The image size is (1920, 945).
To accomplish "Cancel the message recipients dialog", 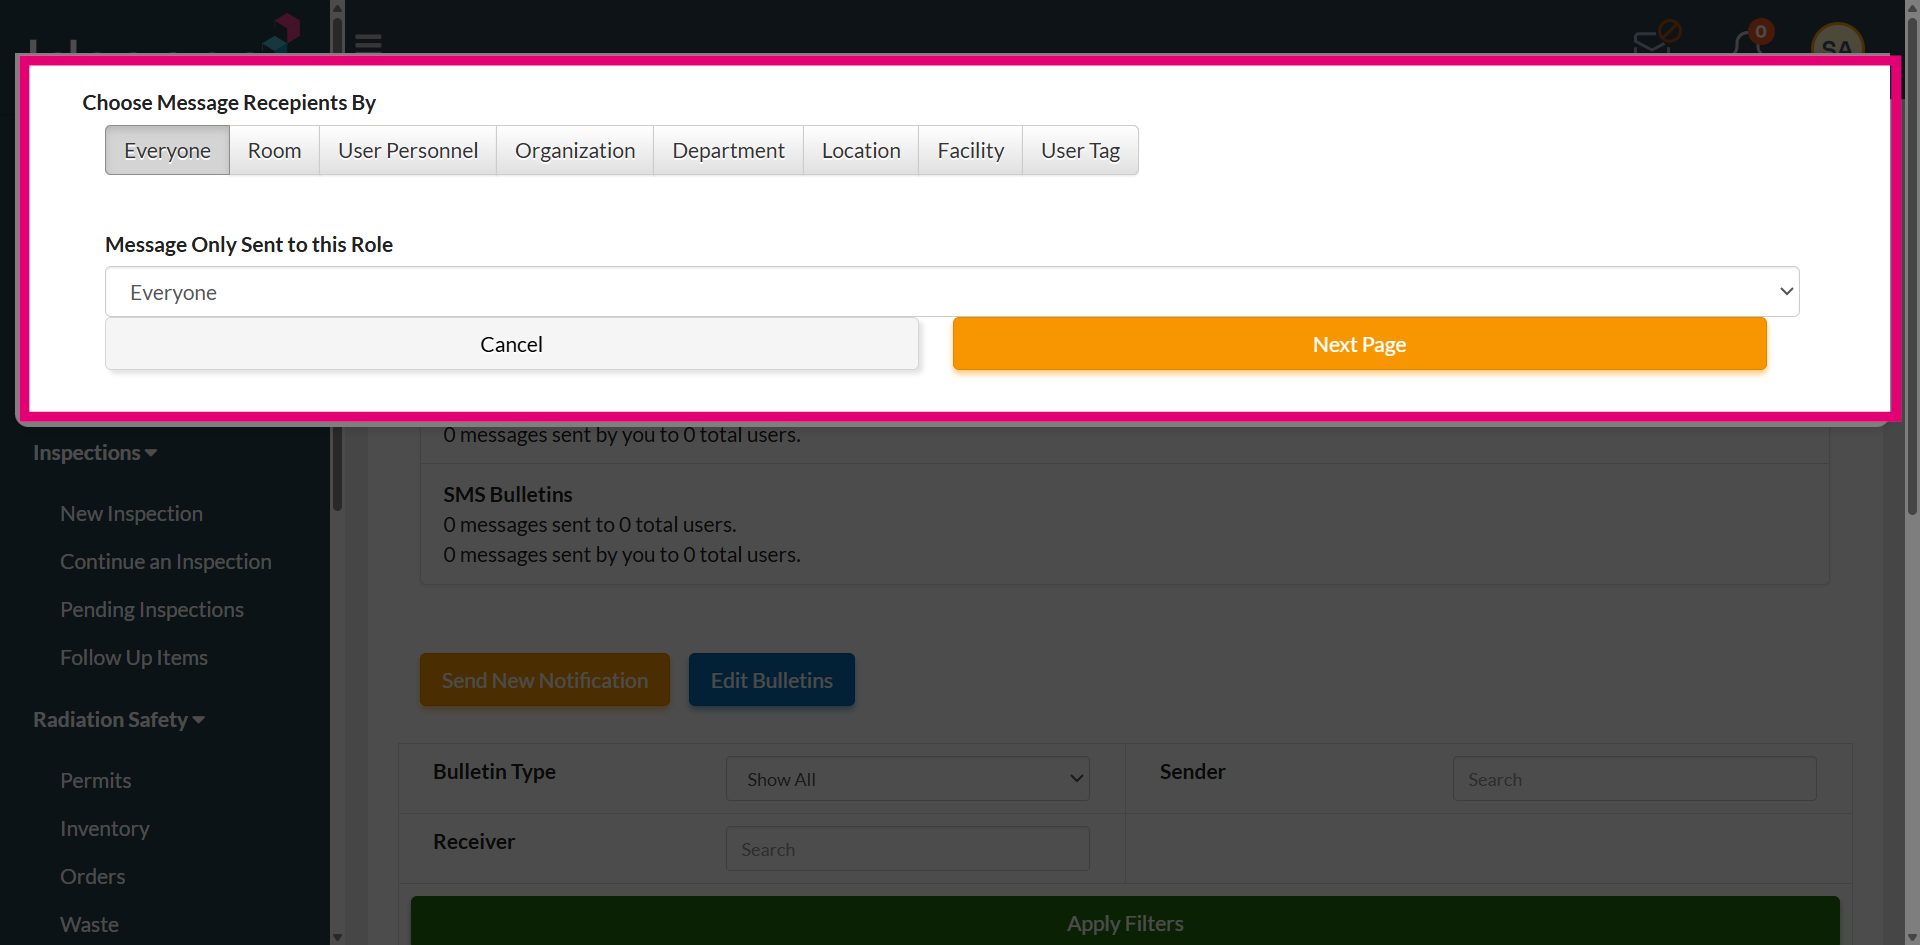I will pos(511,344).
